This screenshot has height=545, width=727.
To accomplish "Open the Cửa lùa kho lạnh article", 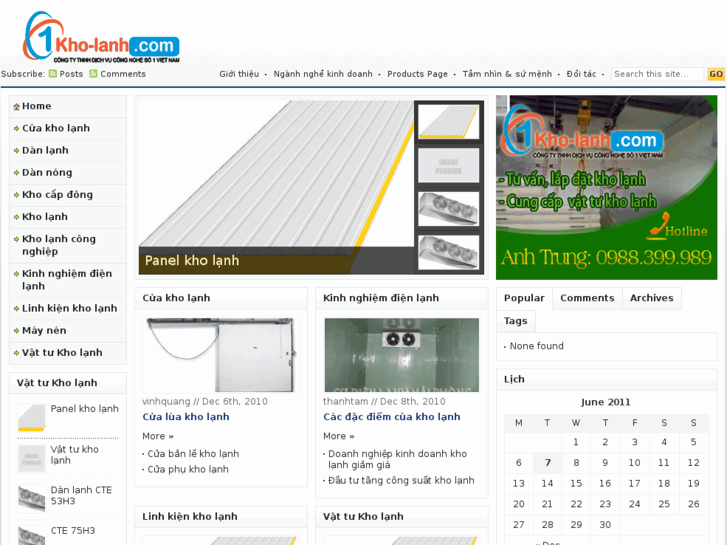I will coord(186,417).
